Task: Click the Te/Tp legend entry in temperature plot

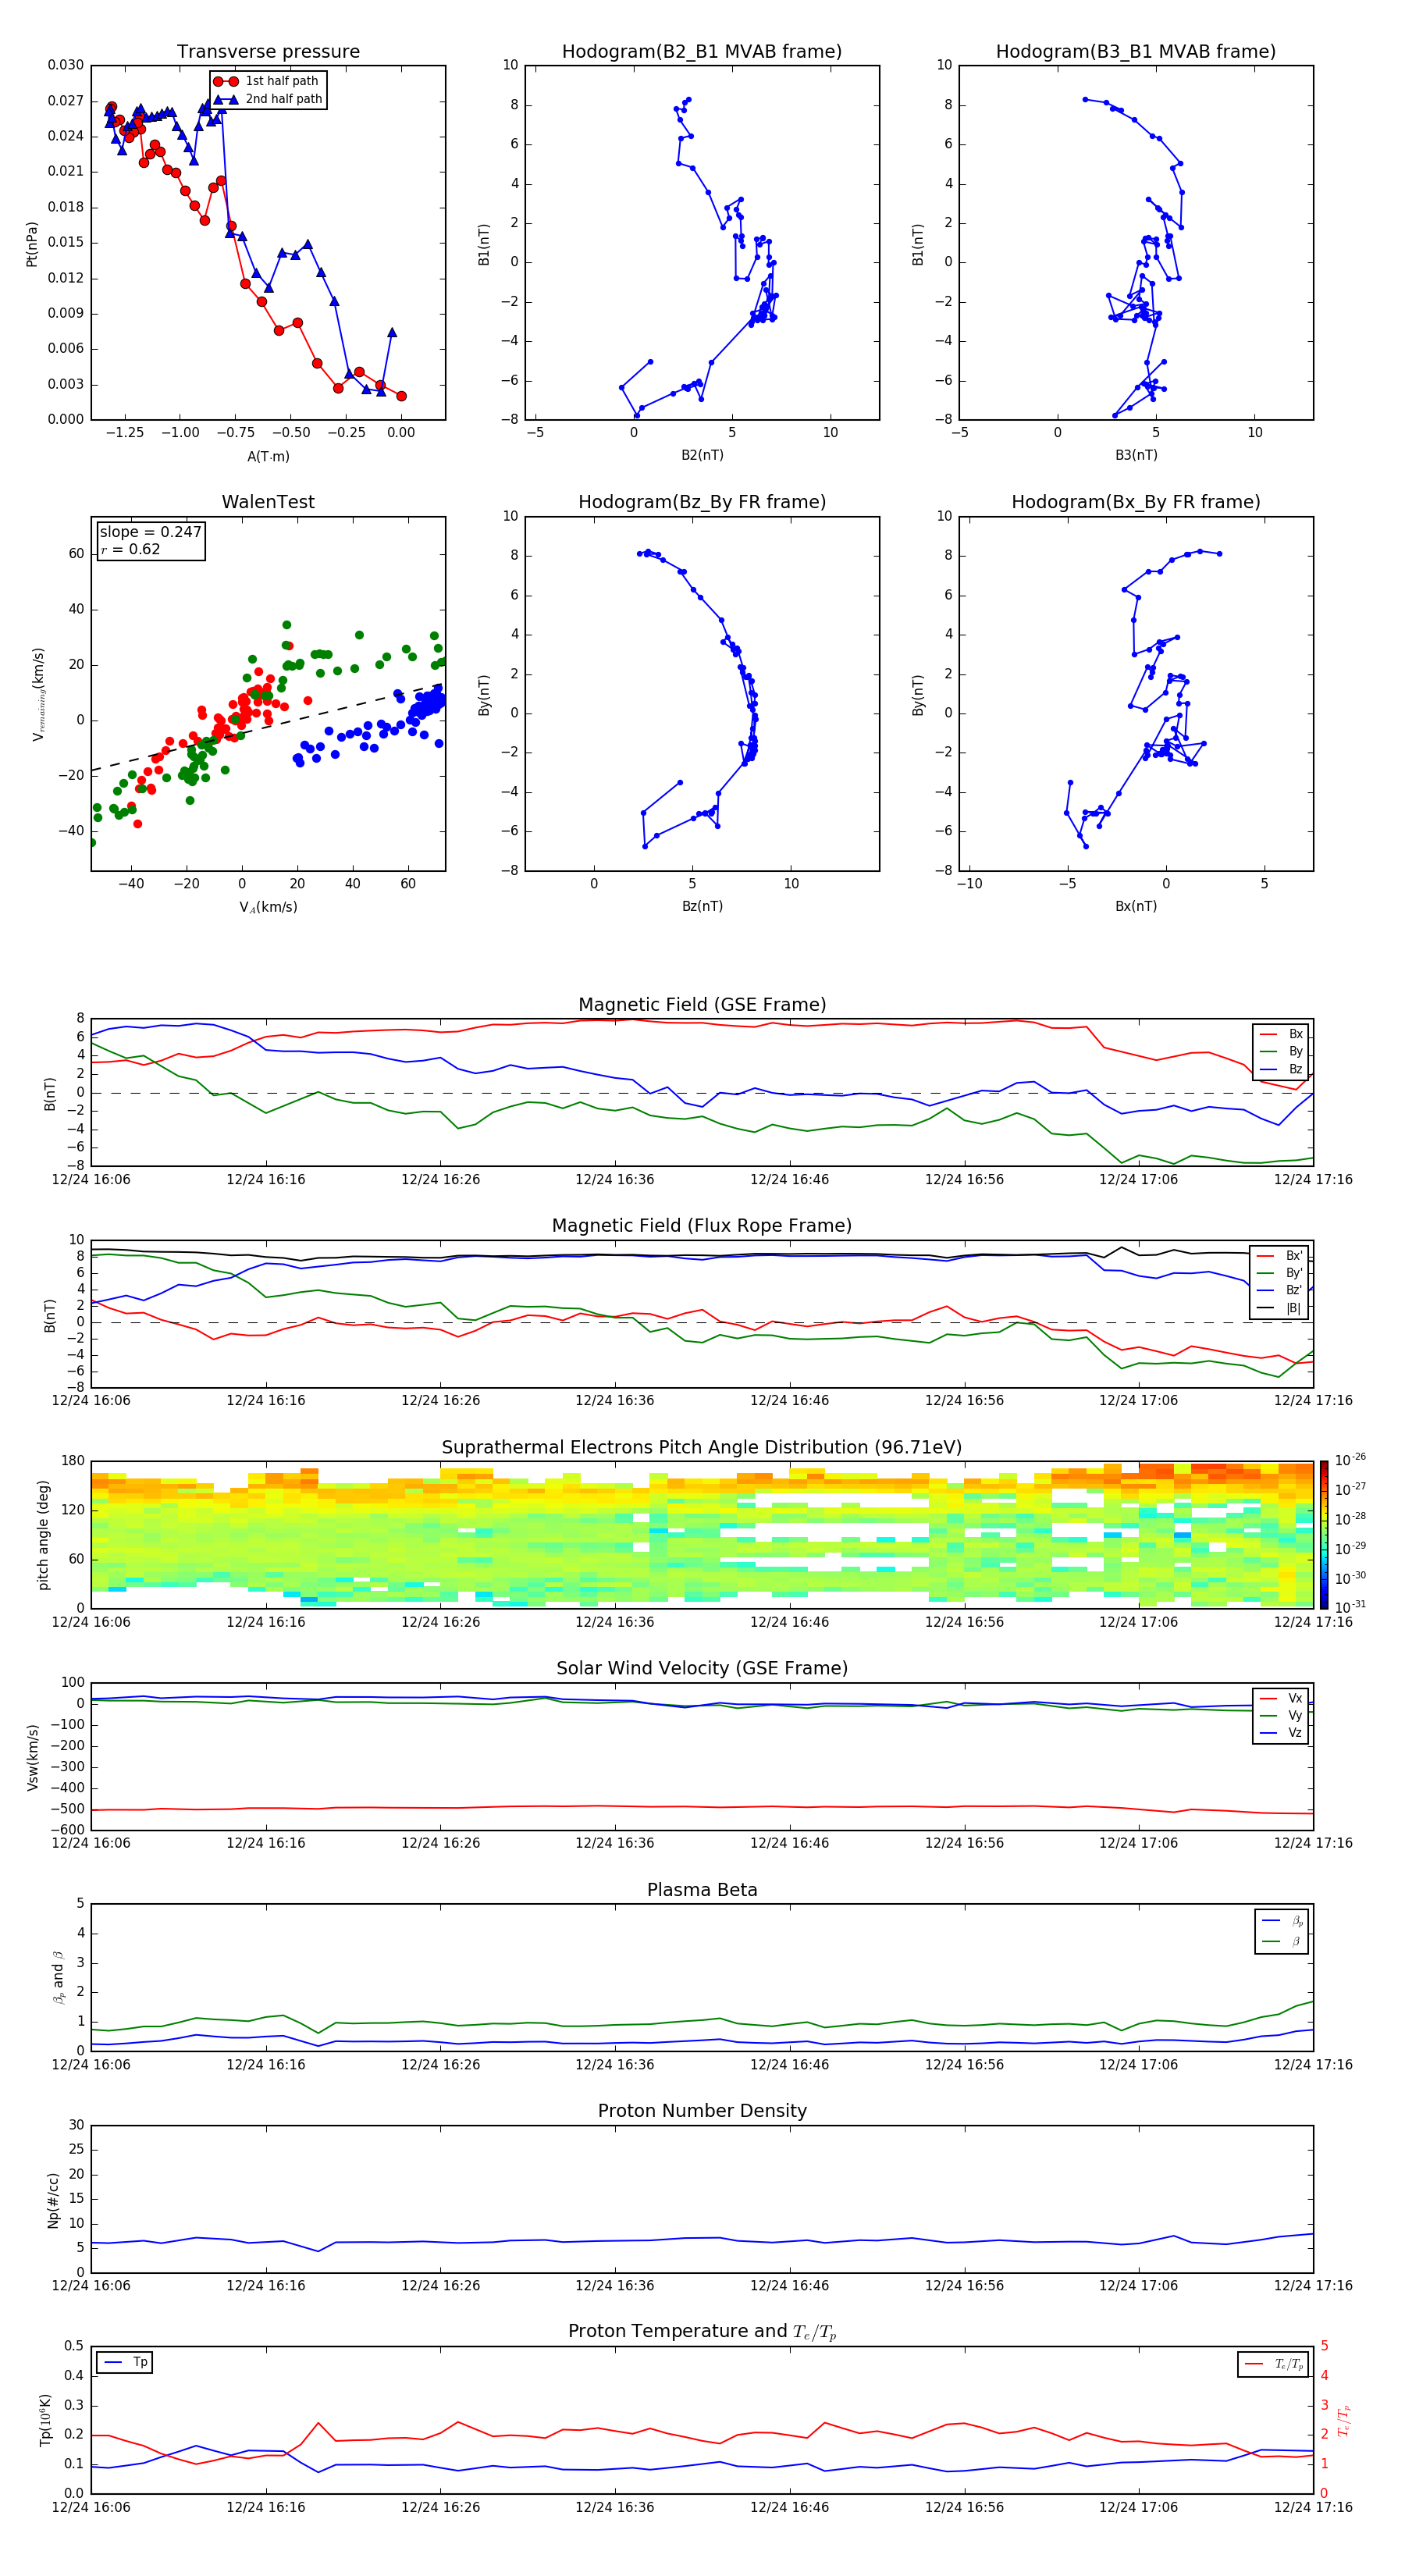Action: 1275,2364
